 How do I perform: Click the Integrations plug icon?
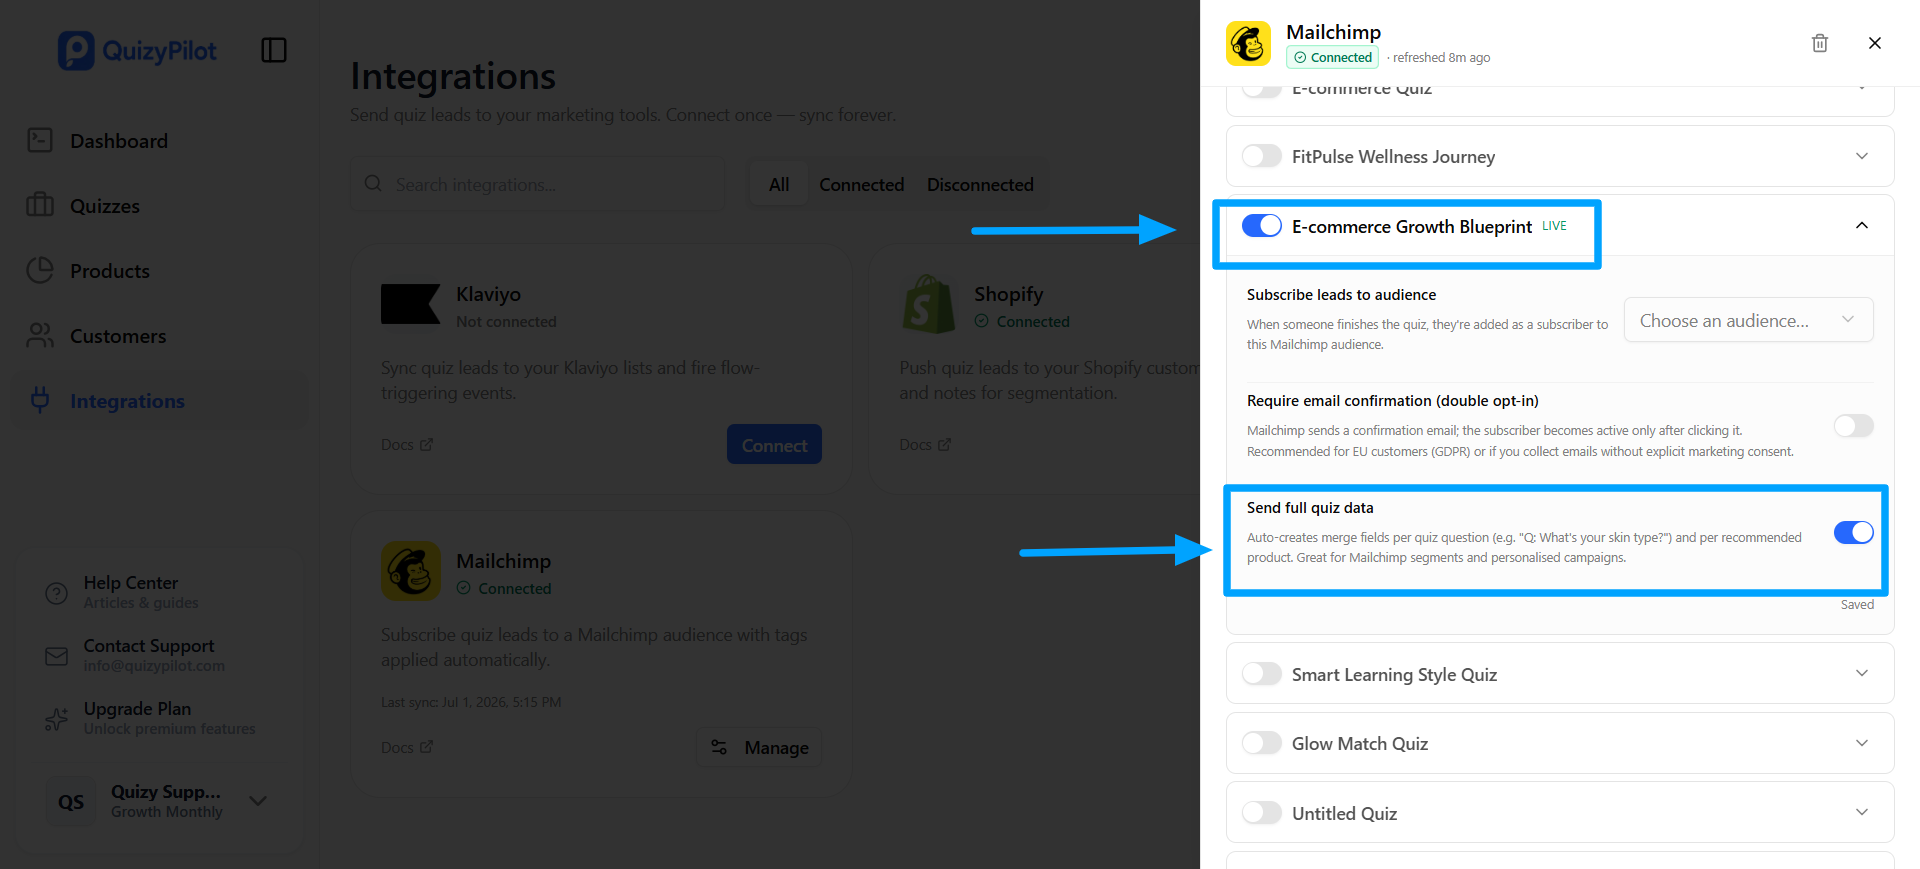click(x=40, y=400)
